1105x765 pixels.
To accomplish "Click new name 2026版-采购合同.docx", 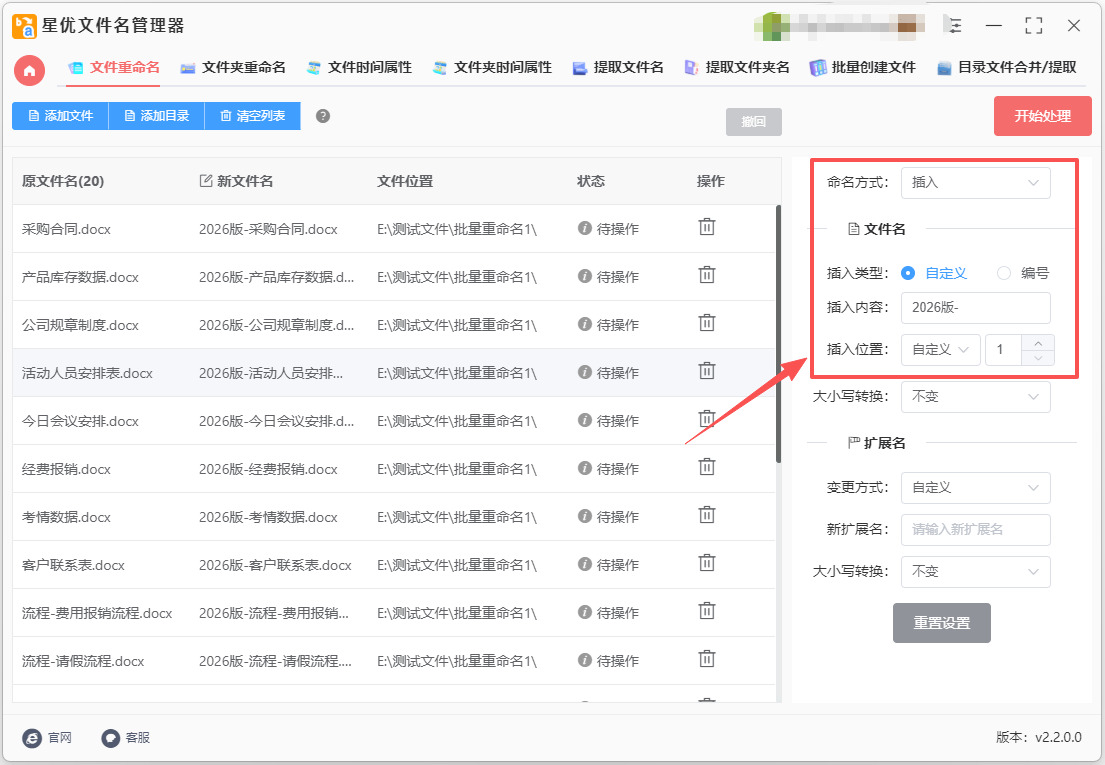I will (268, 229).
